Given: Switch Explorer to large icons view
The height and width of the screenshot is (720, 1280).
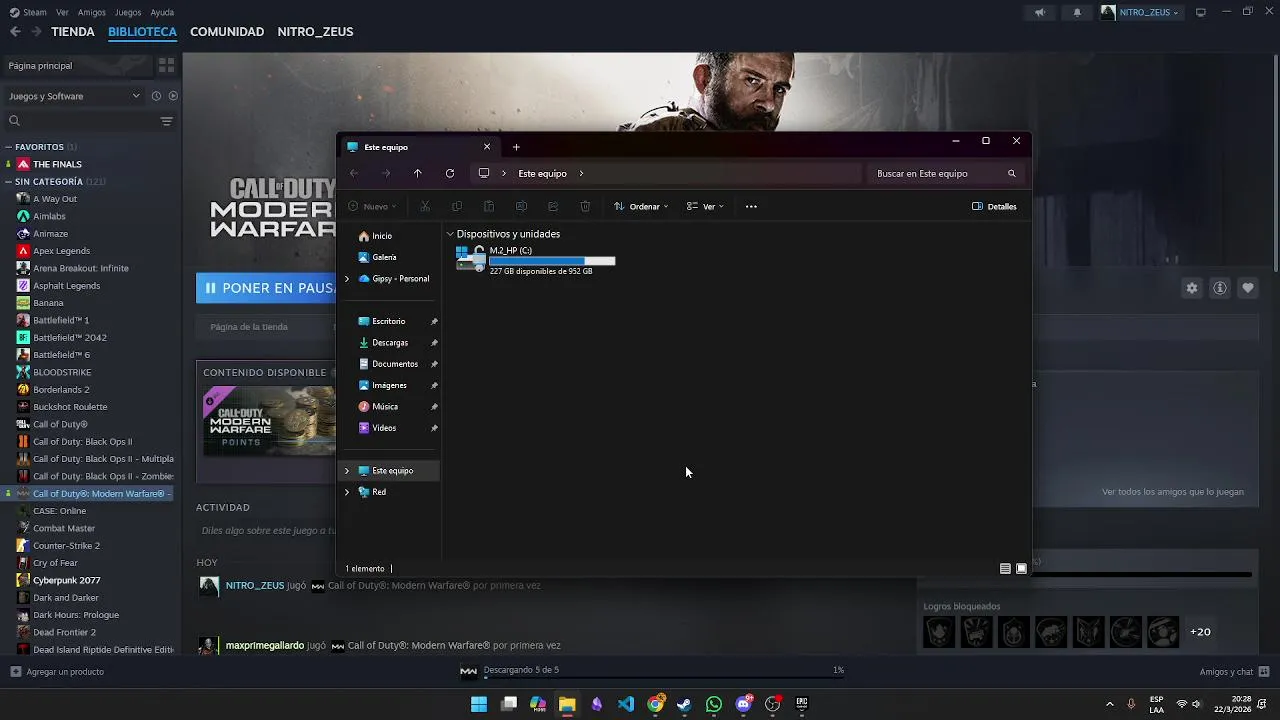Looking at the screenshot, I should point(1021,568).
